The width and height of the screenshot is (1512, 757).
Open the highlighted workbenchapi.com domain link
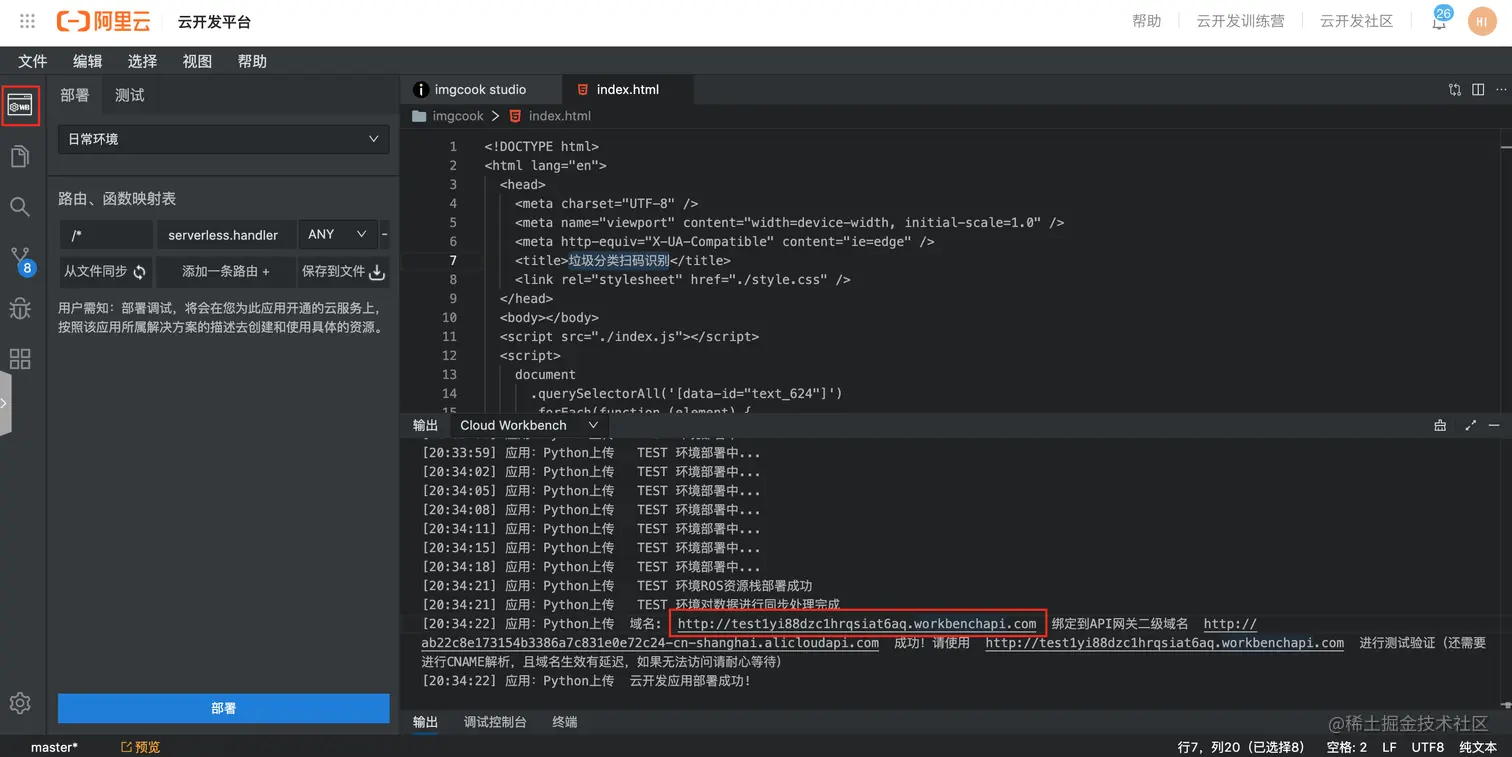(857, 624)
